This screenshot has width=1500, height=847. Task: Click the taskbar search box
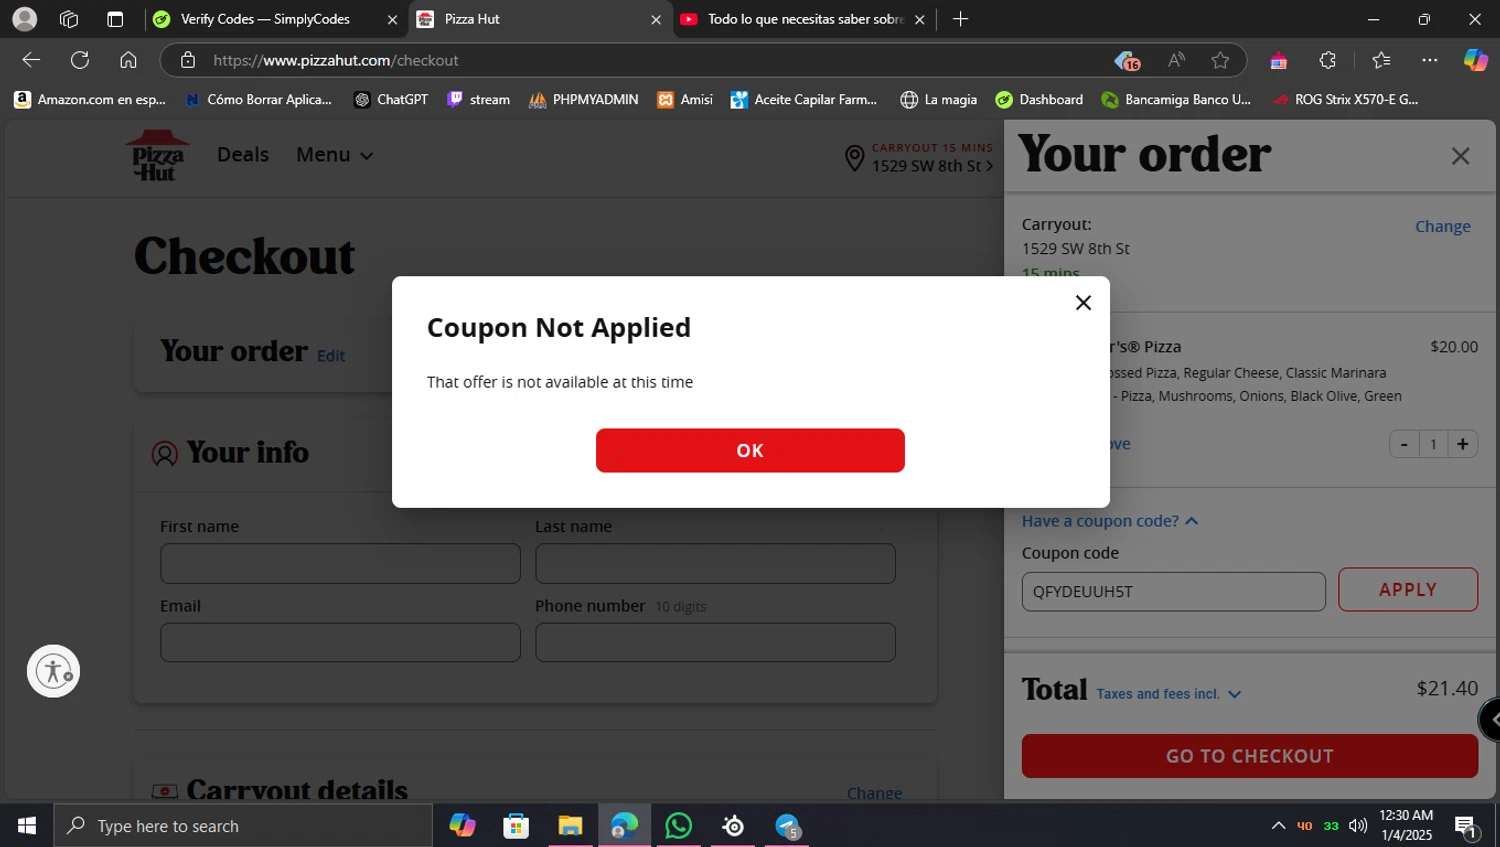click(x=243, y=826)
